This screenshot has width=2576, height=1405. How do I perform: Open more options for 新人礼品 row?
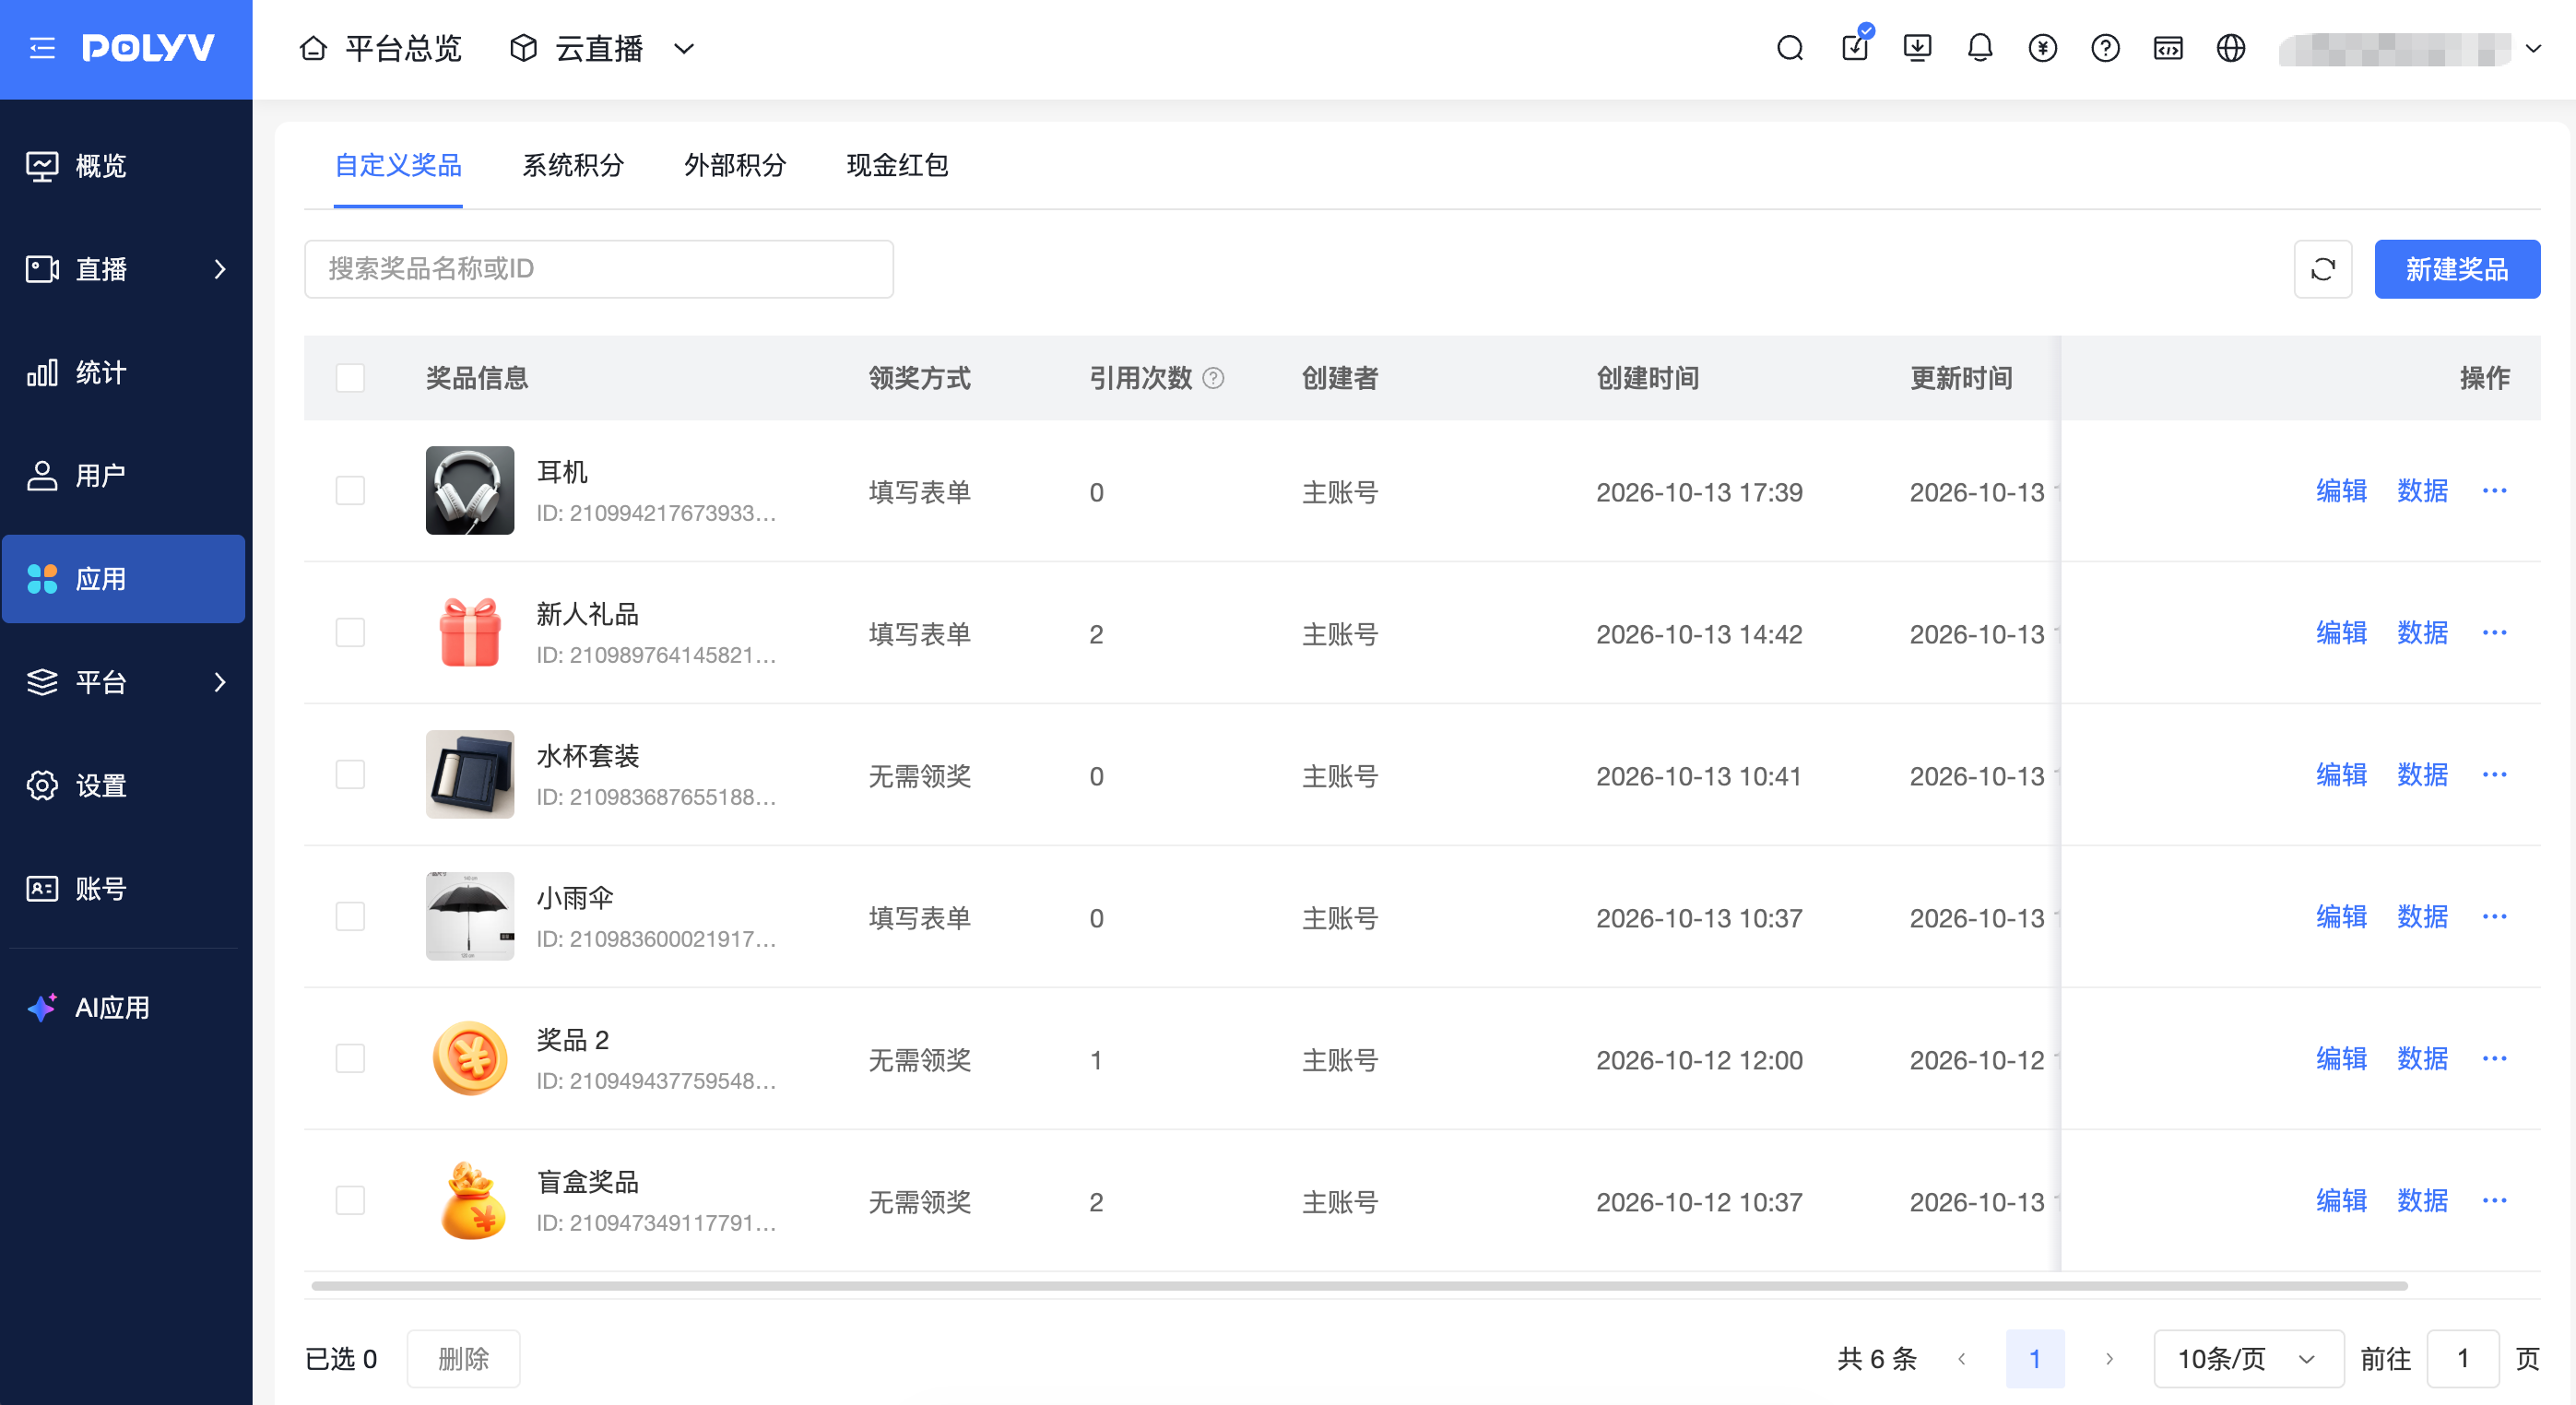tap(2494, 633)
